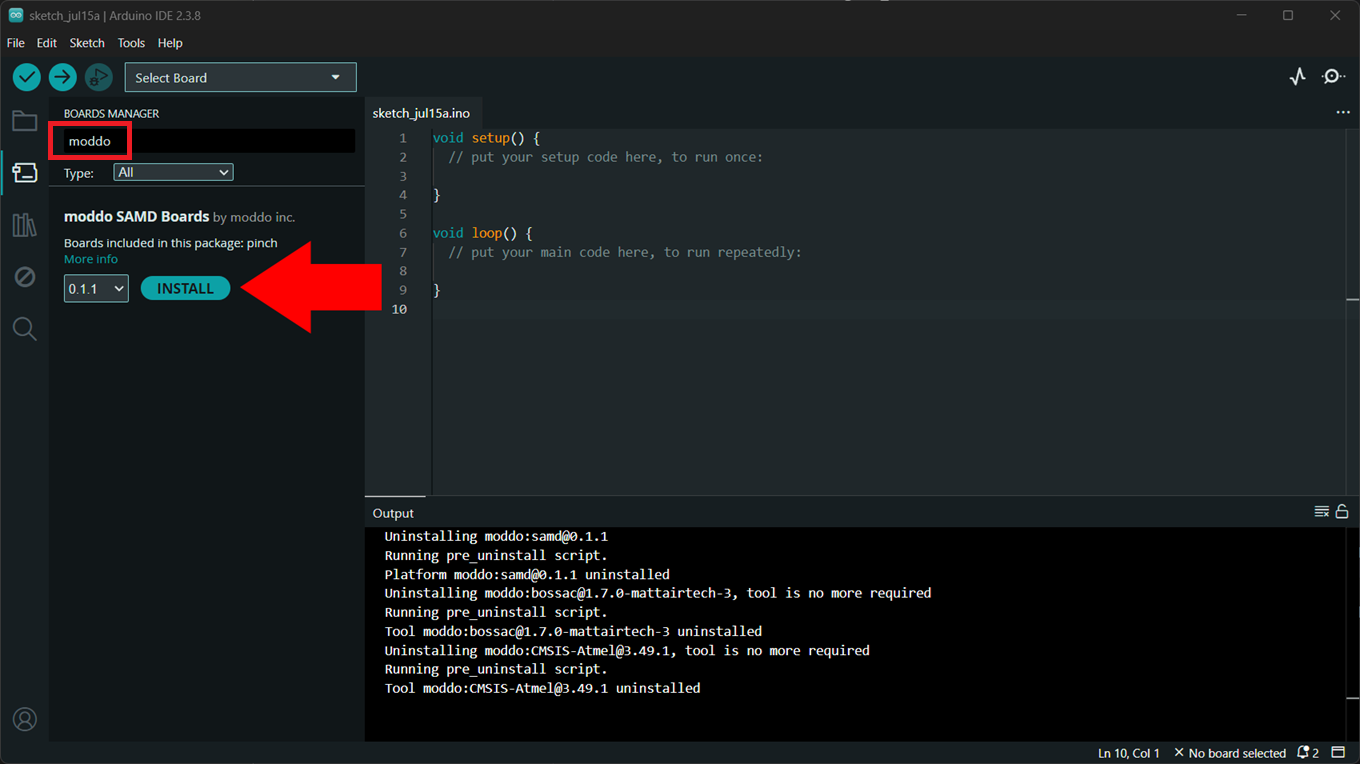The width and height of the screenshot is (1360, 764).
Task: Click the Output panel vertical scrollbar
Action: pos(1353,633)
